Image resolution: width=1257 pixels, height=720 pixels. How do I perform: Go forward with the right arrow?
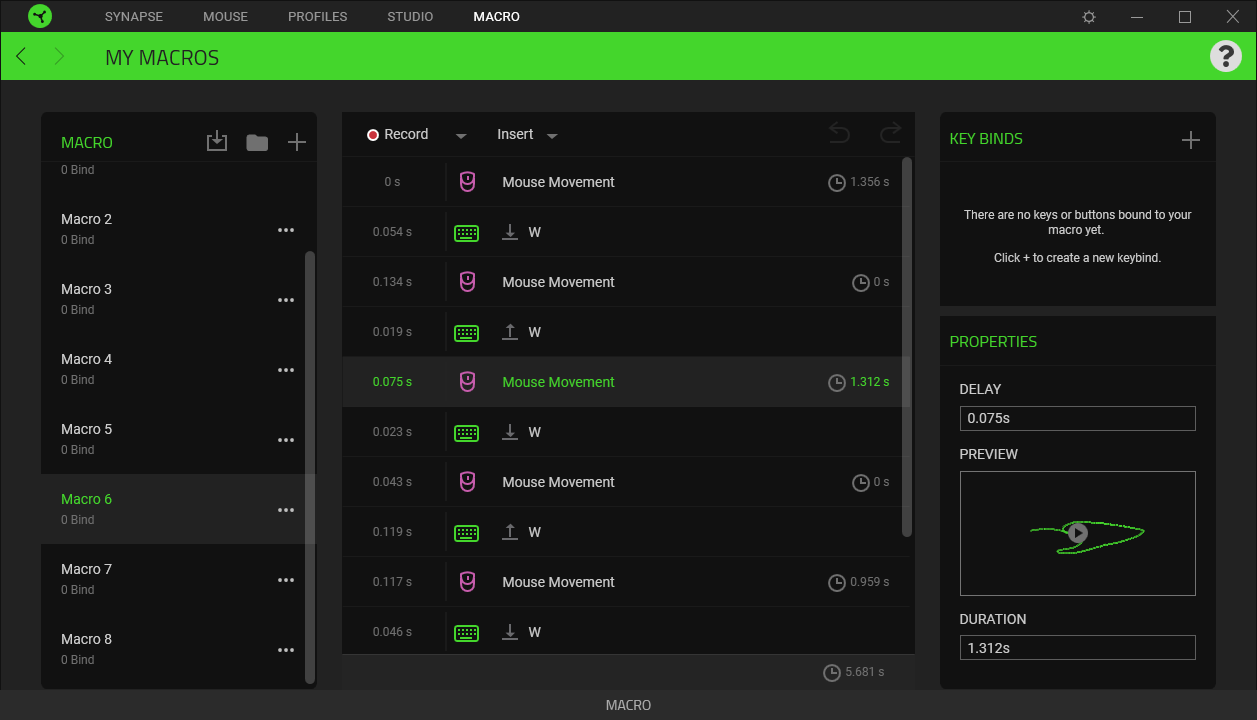click(x=59, y=56)
